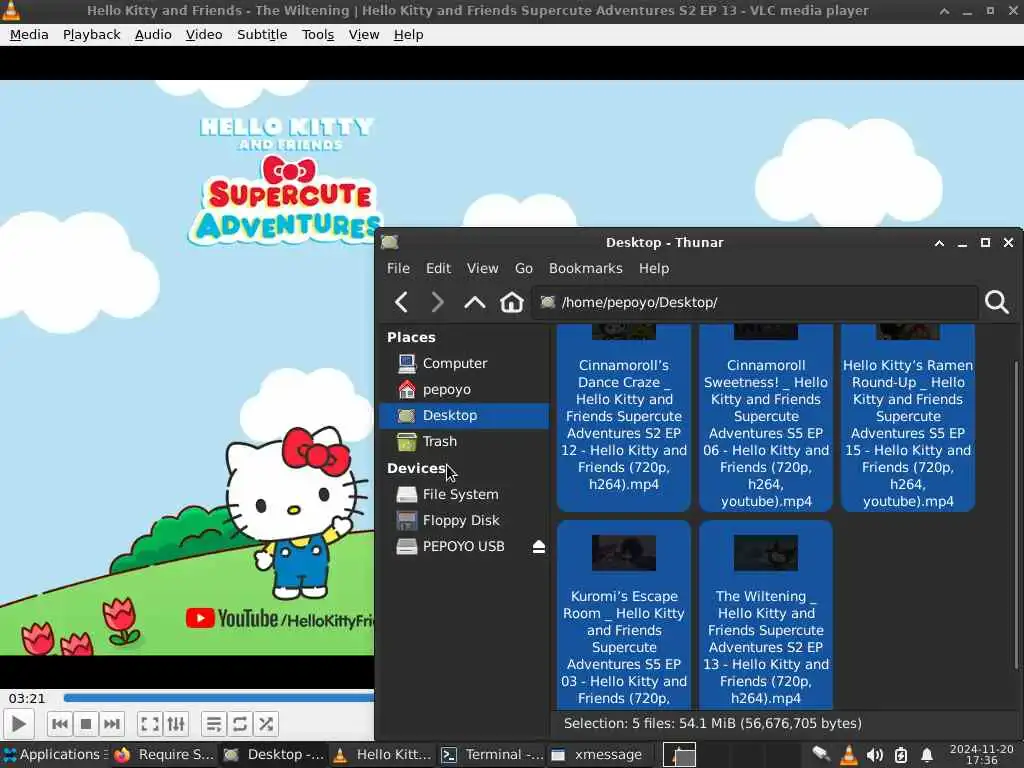1024x768 pixels.
Task: Click The Wiltening video thumbnail
Action: [x=766, y=553]
